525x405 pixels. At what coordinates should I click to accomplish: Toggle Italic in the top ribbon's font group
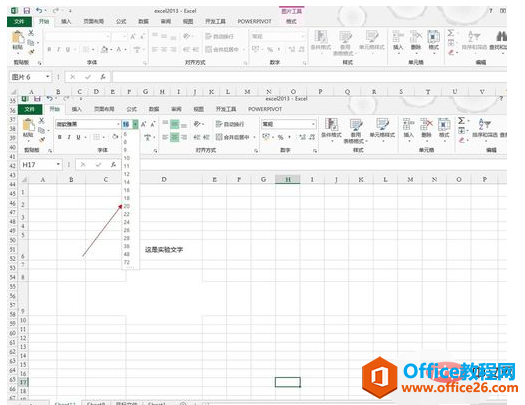click(58, 50)
